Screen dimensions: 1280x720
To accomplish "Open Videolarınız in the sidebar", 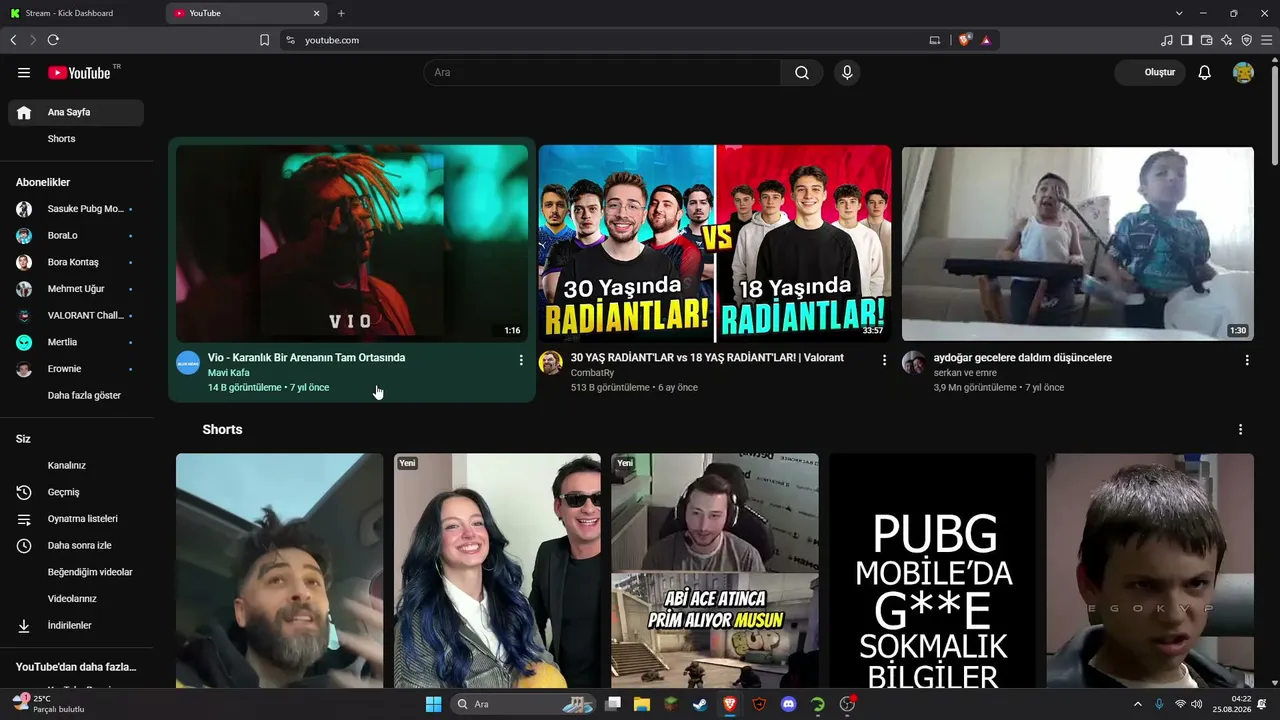I will [x=76, y=599].
